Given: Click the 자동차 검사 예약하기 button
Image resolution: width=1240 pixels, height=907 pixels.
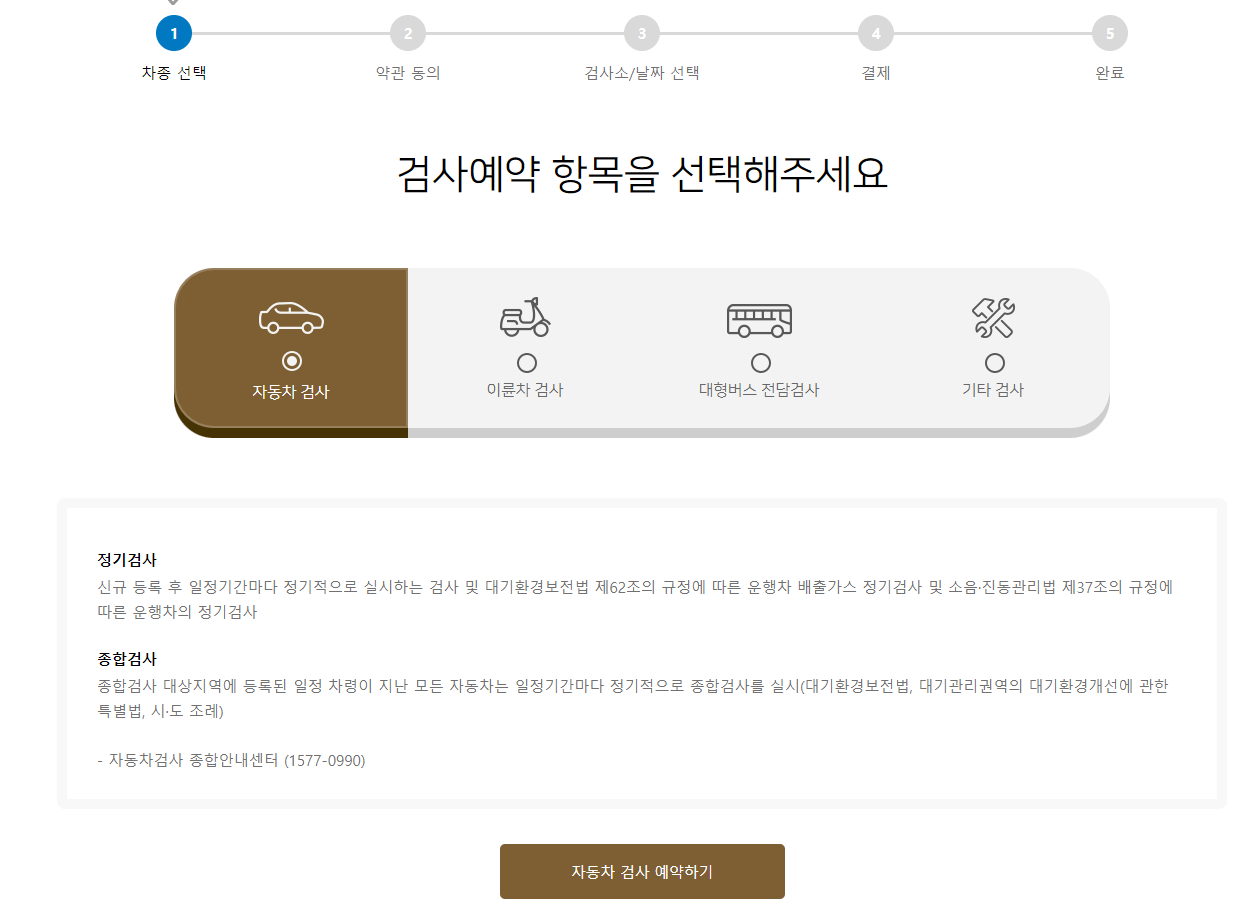Looking at the screenshot, I should click(641, 871).
